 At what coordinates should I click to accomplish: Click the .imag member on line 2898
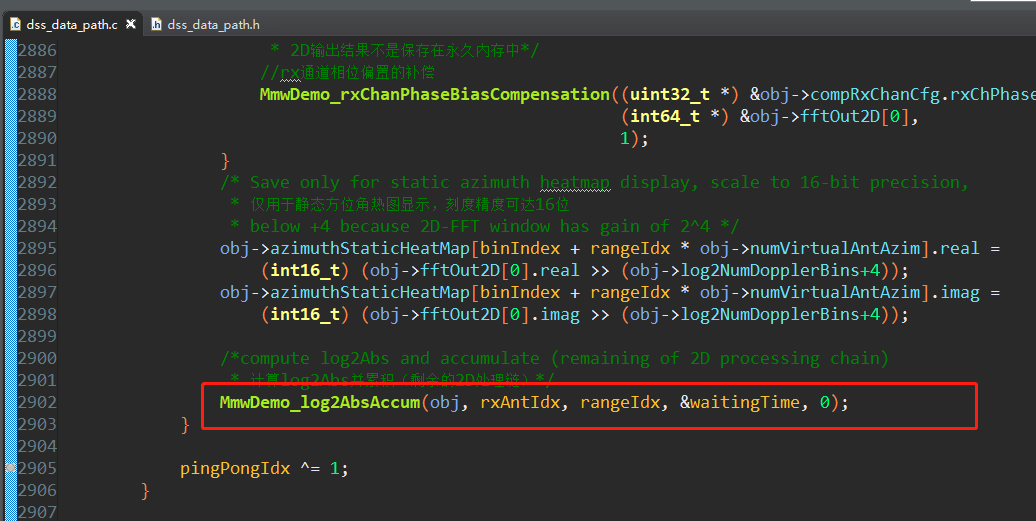555,314
